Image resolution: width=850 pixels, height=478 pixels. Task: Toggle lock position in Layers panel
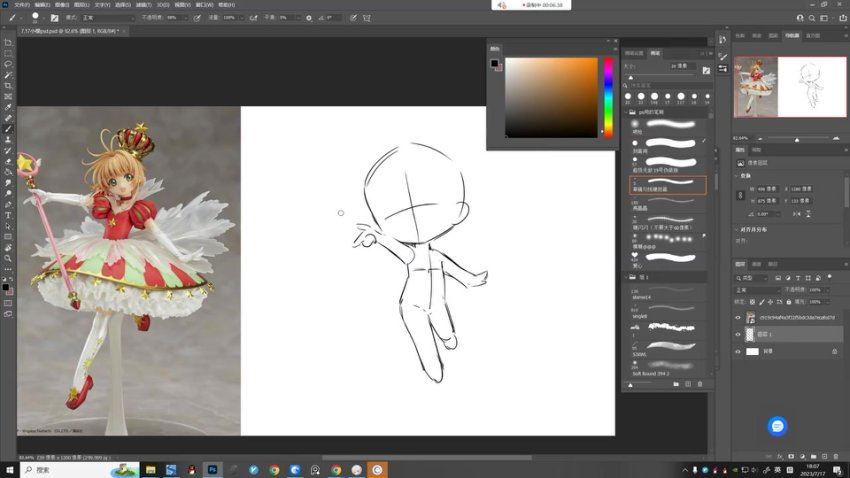[770, 302]
